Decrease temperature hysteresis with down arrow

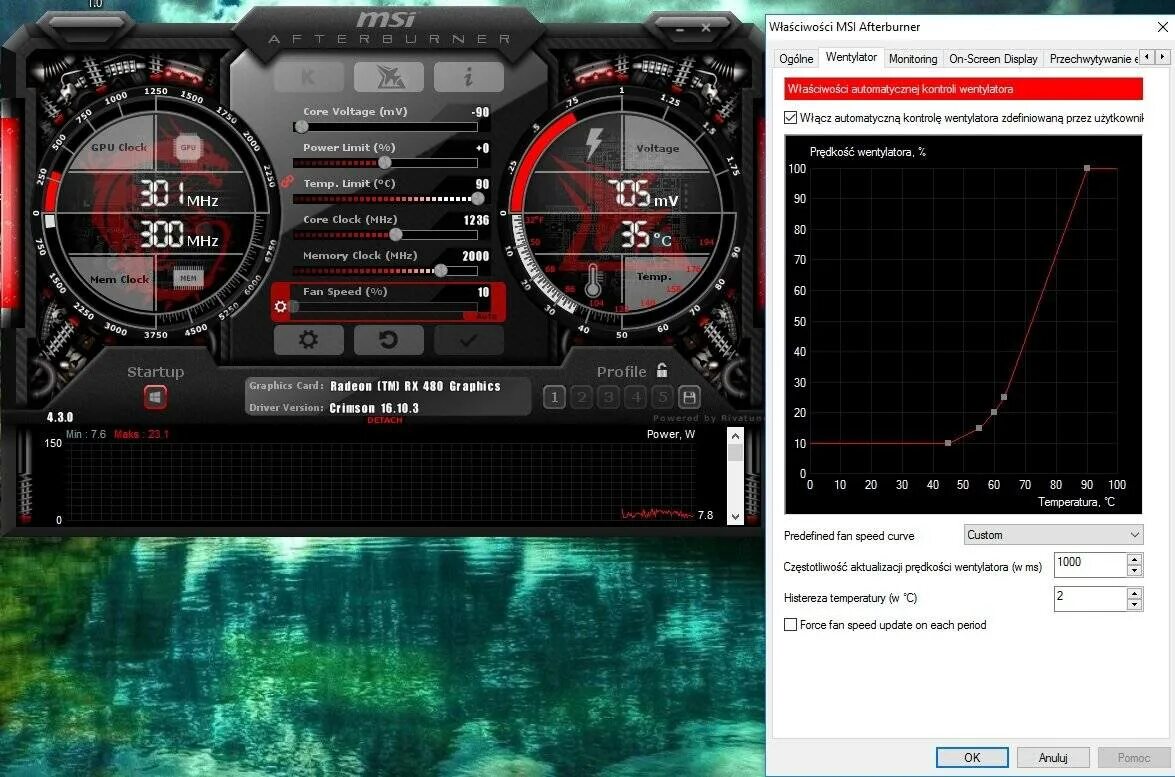click(1135, 605)
